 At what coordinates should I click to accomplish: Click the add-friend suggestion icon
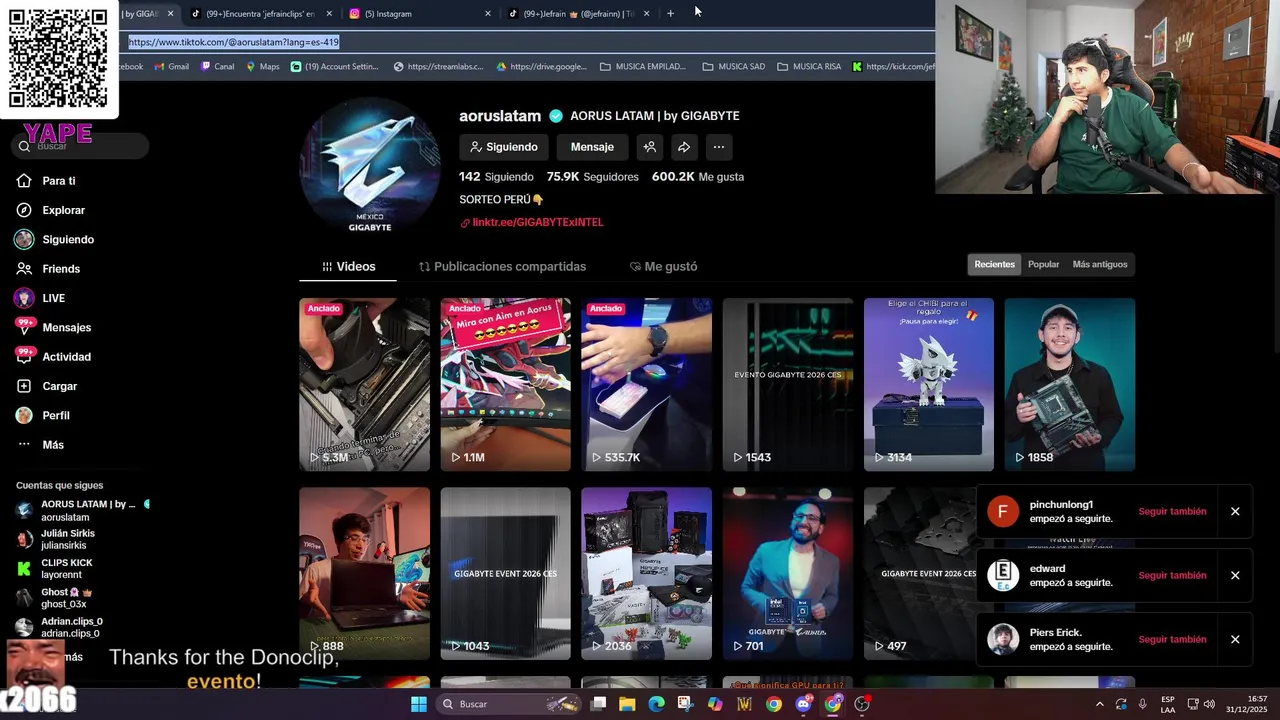pos(649,147)
